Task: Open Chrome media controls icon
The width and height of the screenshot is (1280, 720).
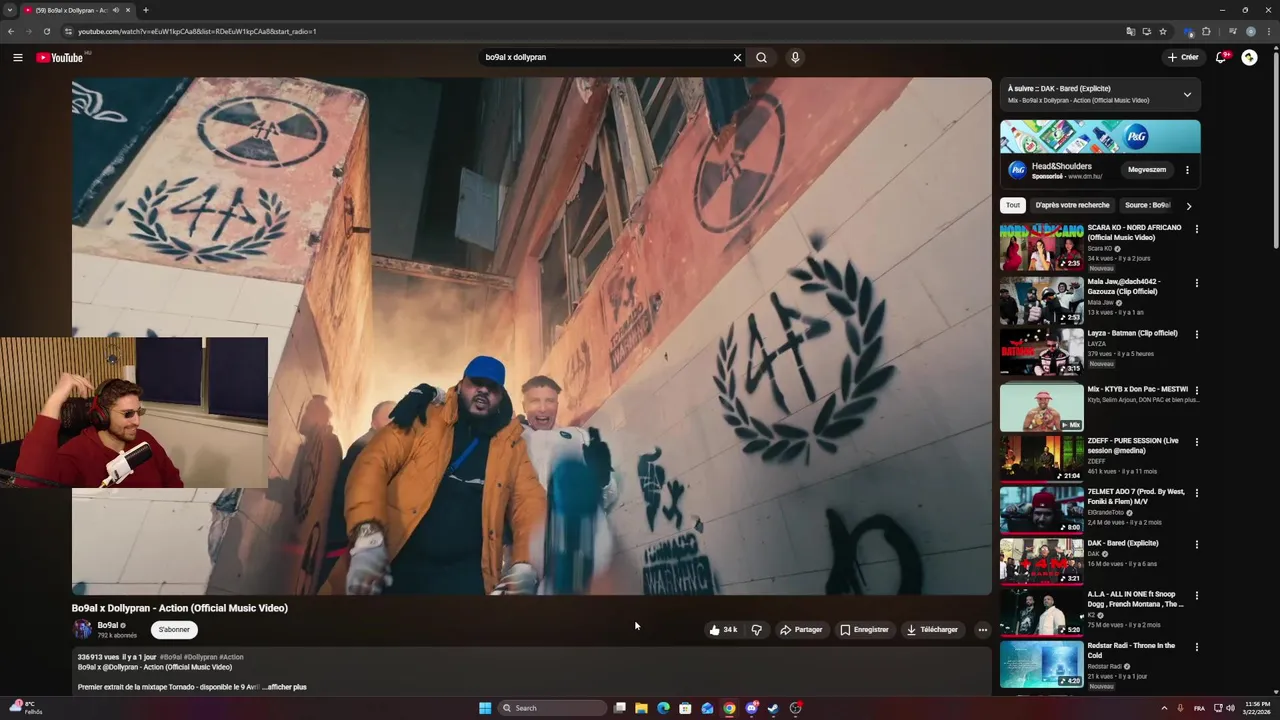Action: click(x=1232, y=31)
